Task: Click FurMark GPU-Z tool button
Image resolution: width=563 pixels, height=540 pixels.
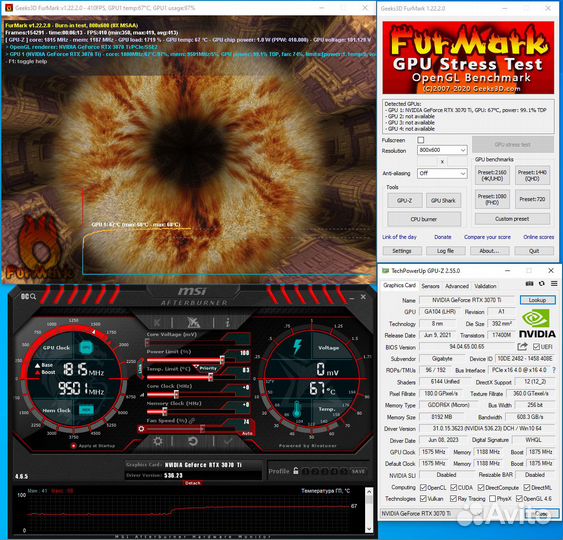Action: [x=405, y=200]
